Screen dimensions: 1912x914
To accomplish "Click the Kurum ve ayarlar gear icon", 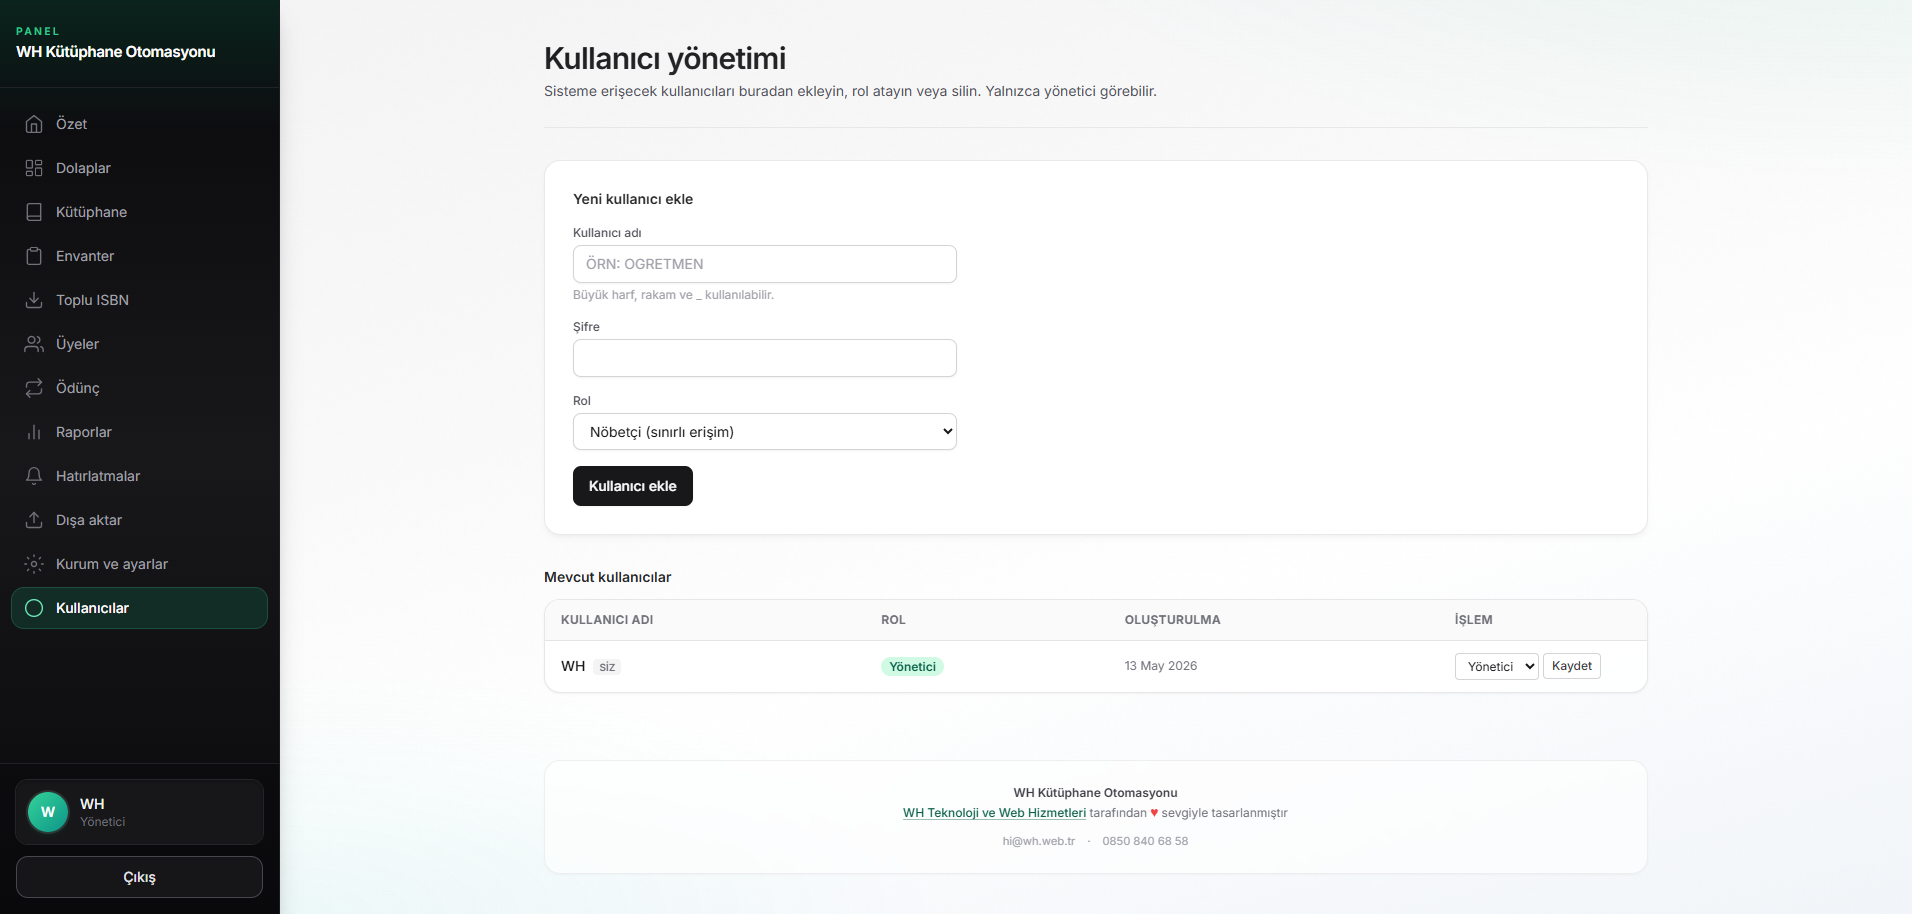I will point(34,564).
